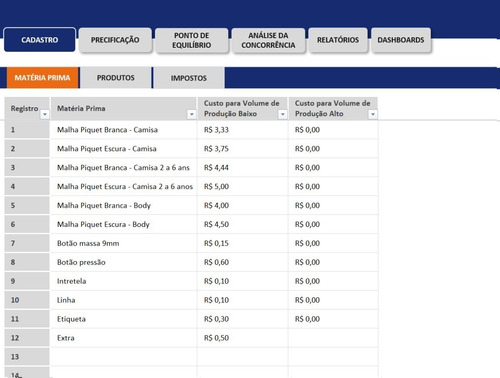The image size is (500, 378).
Task: Select 'Malha Piquet Escura - Camisa 2 a 6 anos'
Action: coord(124,186)
